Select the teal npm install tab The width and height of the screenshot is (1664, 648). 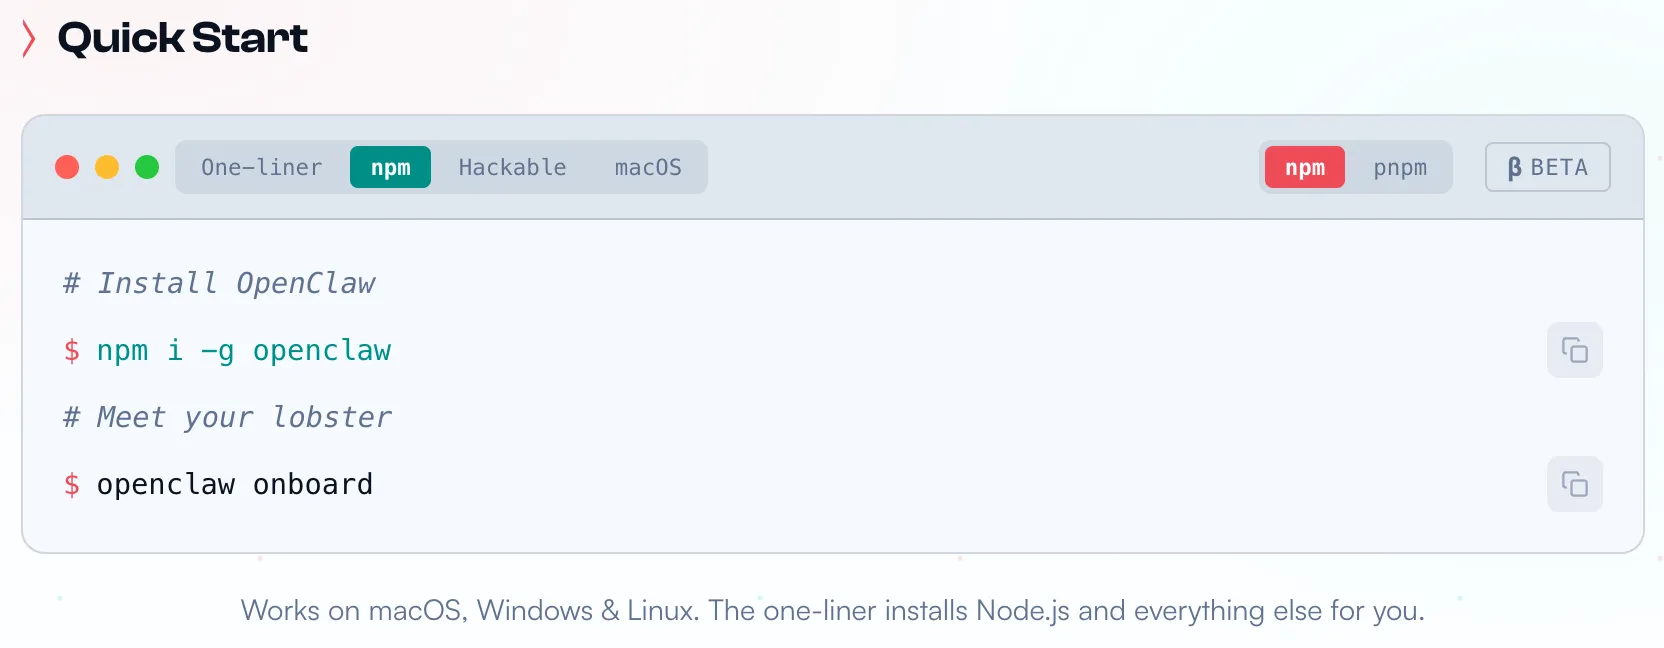pyautogui.click(x=390, y=167)
